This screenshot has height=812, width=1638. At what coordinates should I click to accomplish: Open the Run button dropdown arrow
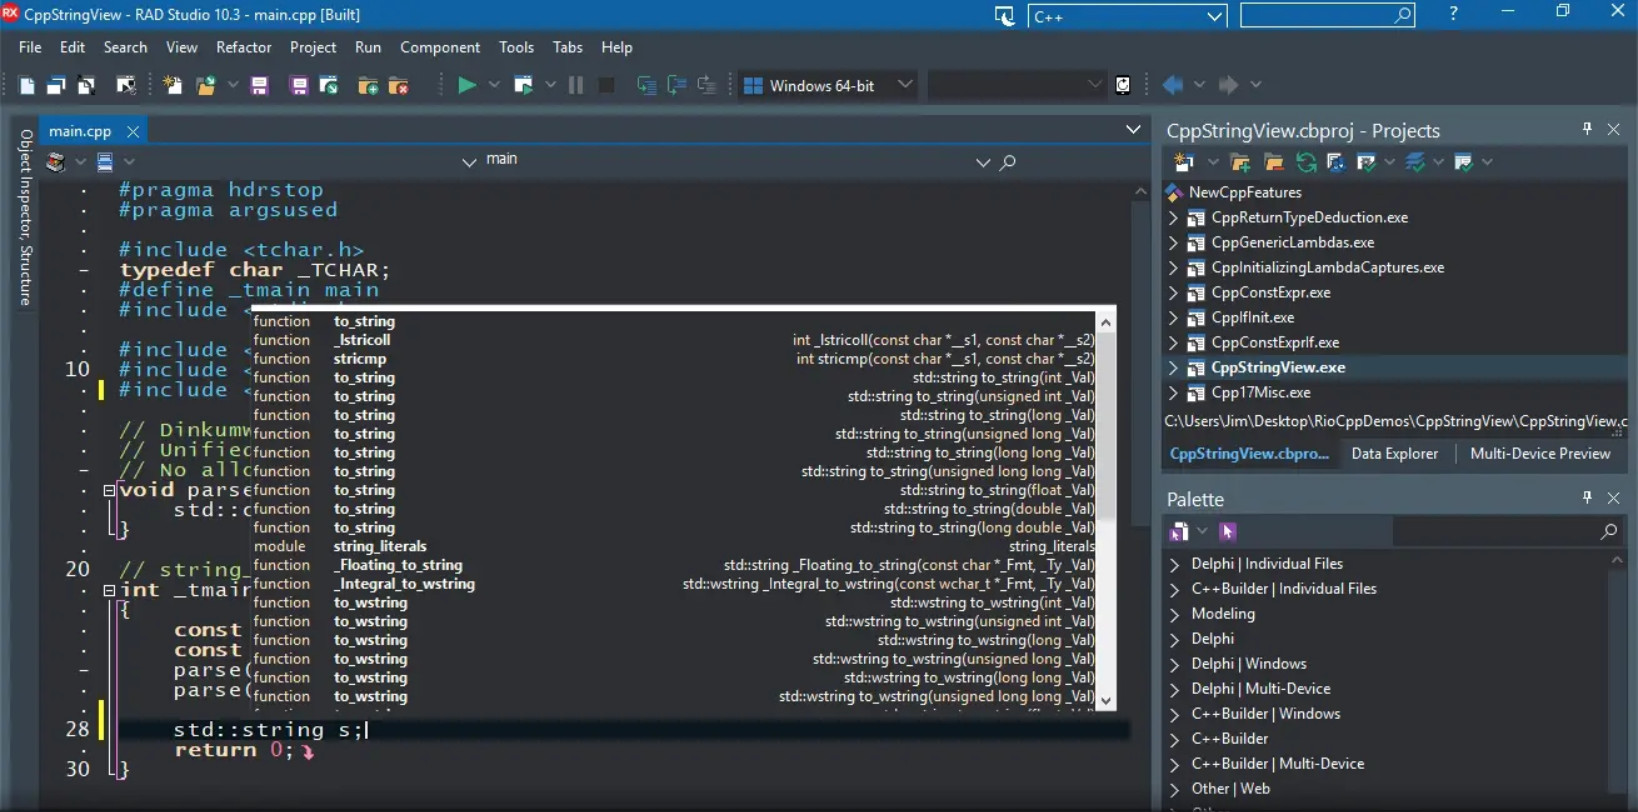[x=494, y=85]
